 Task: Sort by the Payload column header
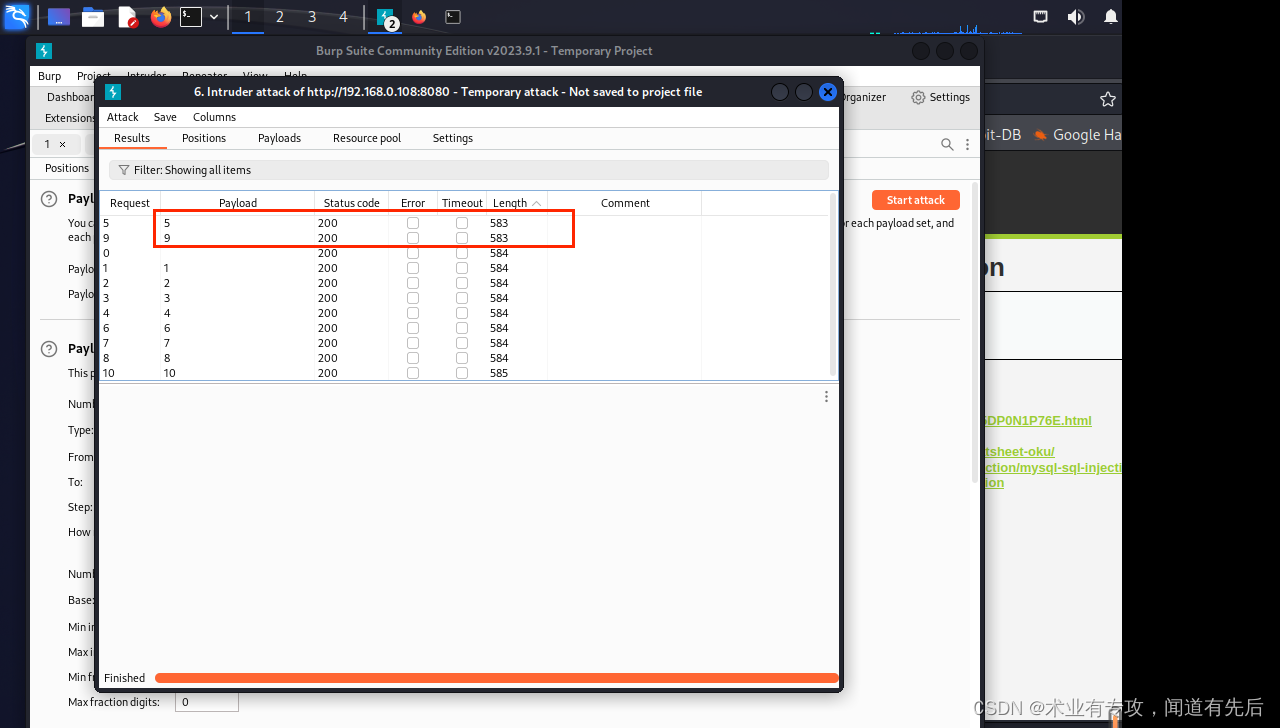click(238, 203)
